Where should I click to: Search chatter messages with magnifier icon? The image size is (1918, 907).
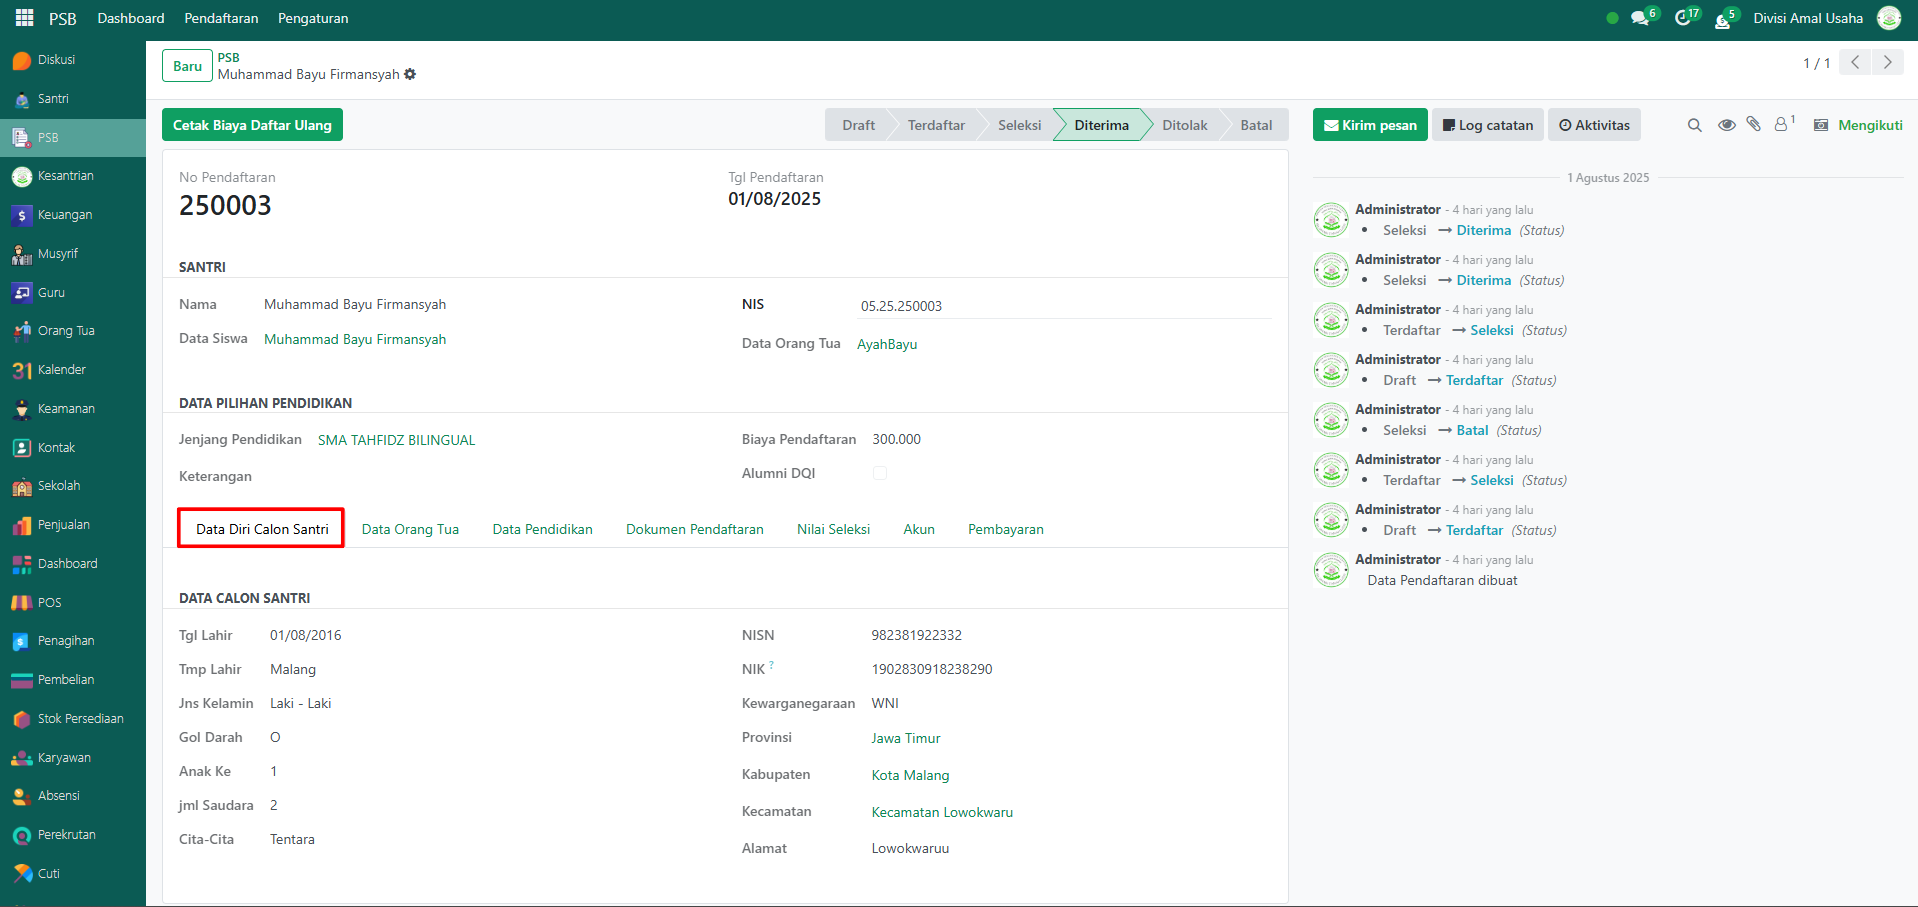click(x=1694, y=125)
